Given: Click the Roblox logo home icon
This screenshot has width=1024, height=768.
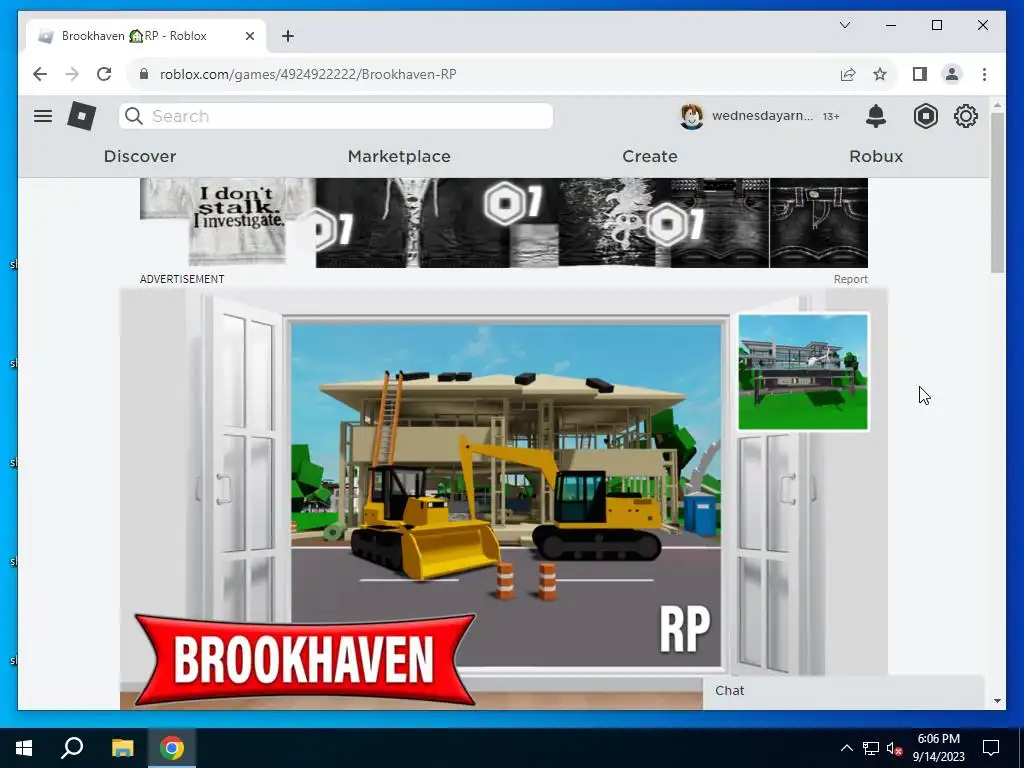Looking at the screenshot, I should tap(82, 116).
